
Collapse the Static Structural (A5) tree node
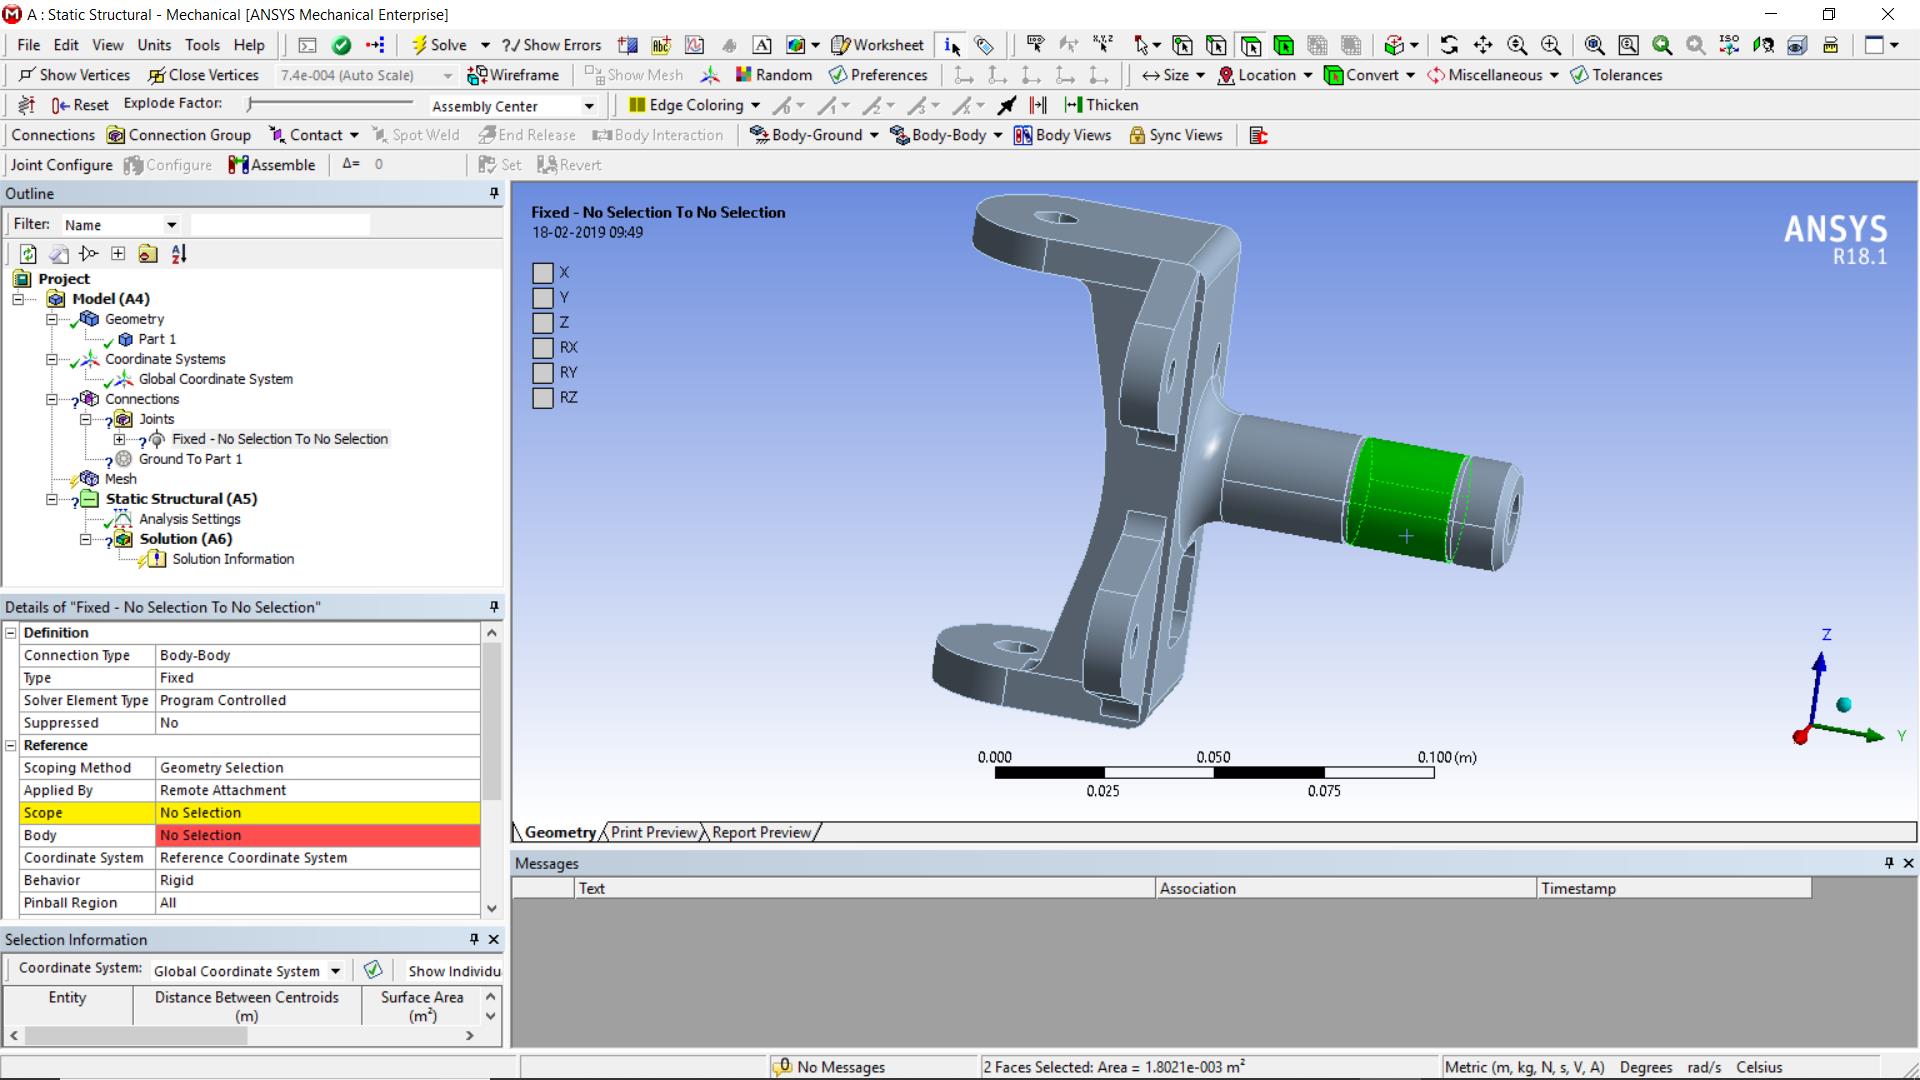click(x=52, y=499)
